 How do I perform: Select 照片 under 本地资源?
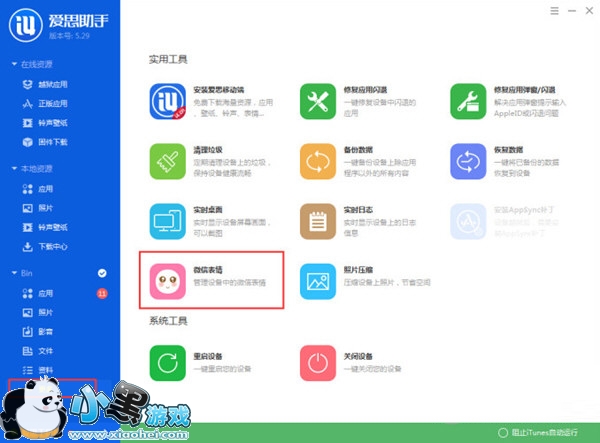38,208
